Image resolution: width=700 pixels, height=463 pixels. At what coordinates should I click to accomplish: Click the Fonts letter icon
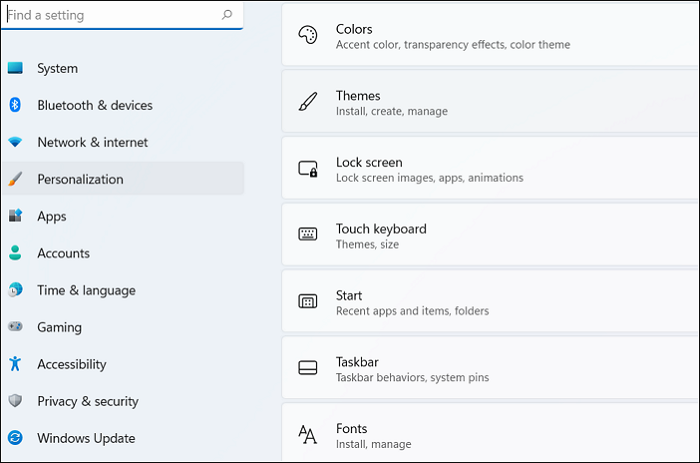coord(308,435)
